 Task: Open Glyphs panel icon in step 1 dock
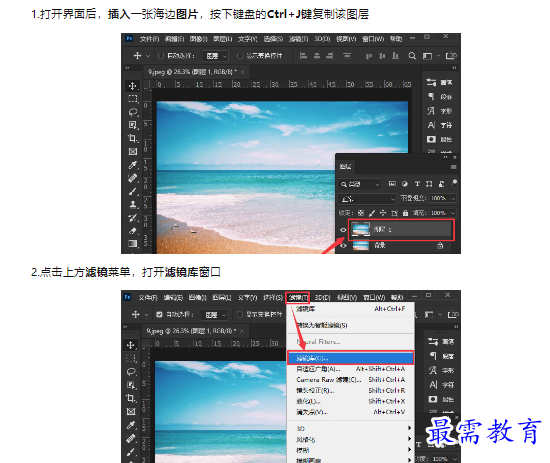coord(431,111)
